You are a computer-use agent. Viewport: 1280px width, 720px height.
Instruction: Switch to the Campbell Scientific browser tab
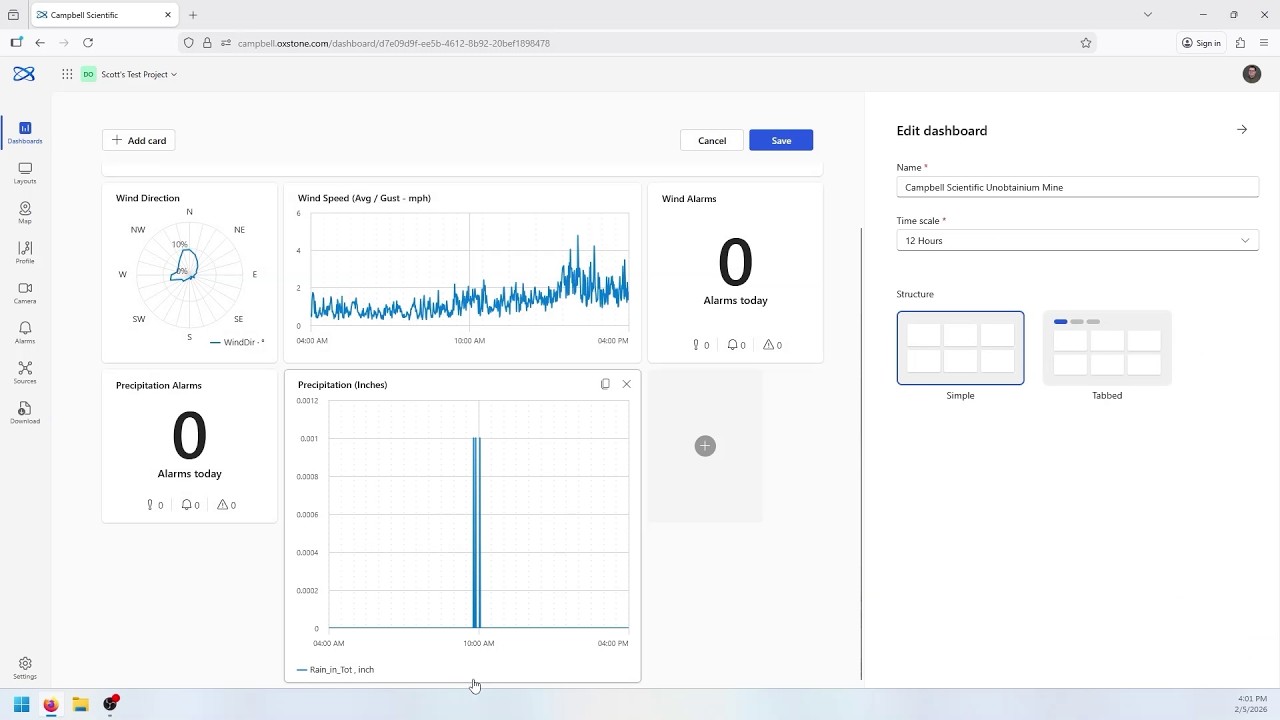point(104,15)
